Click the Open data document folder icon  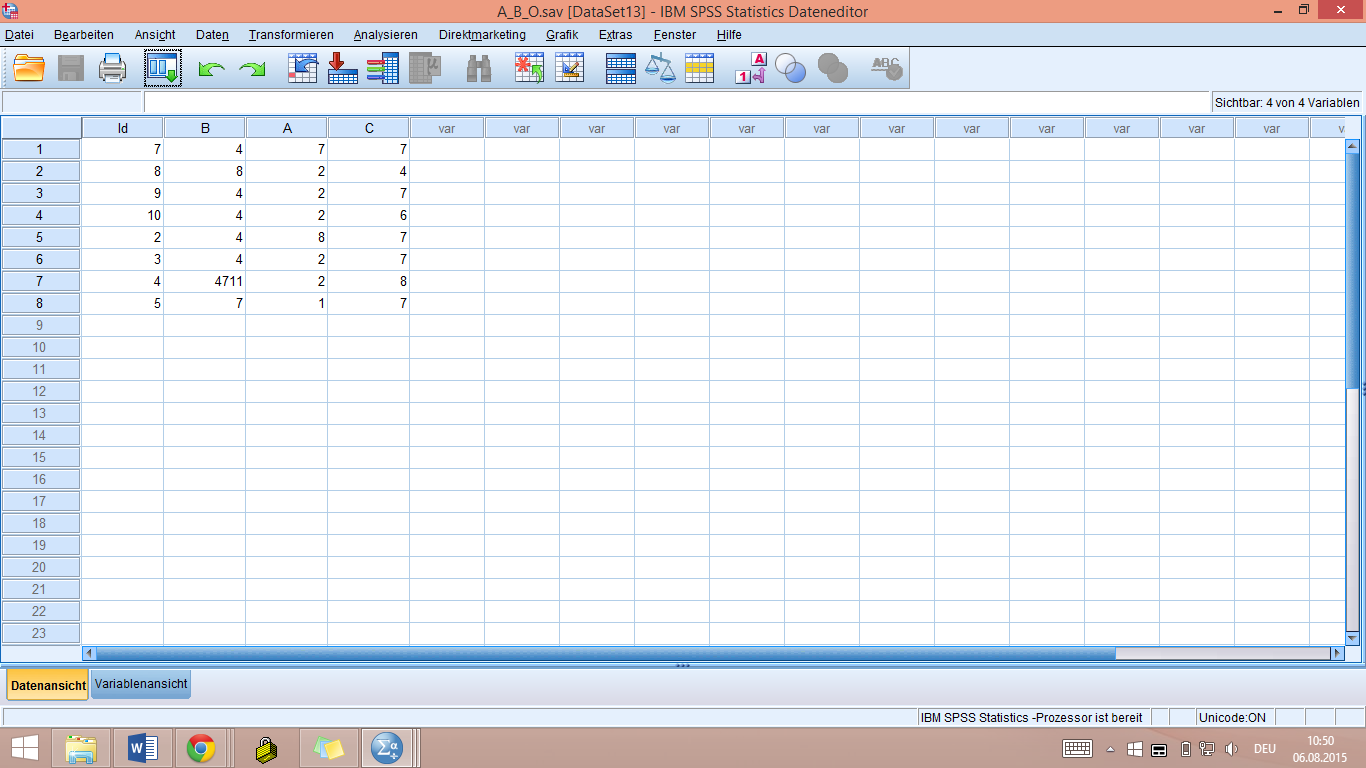point(29,68)
